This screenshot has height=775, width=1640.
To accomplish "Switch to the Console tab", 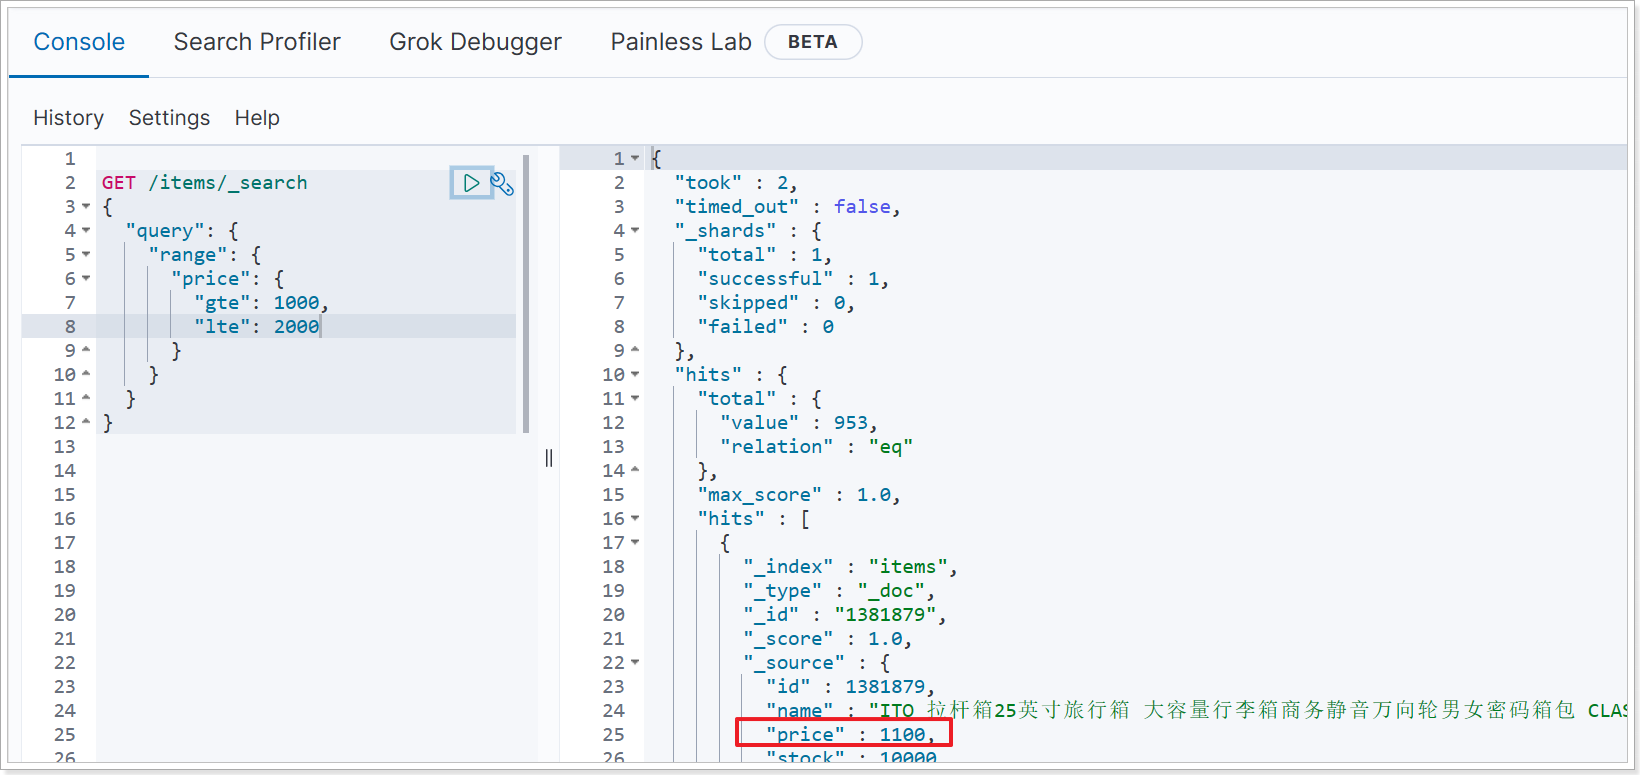I will coord(79,42).
